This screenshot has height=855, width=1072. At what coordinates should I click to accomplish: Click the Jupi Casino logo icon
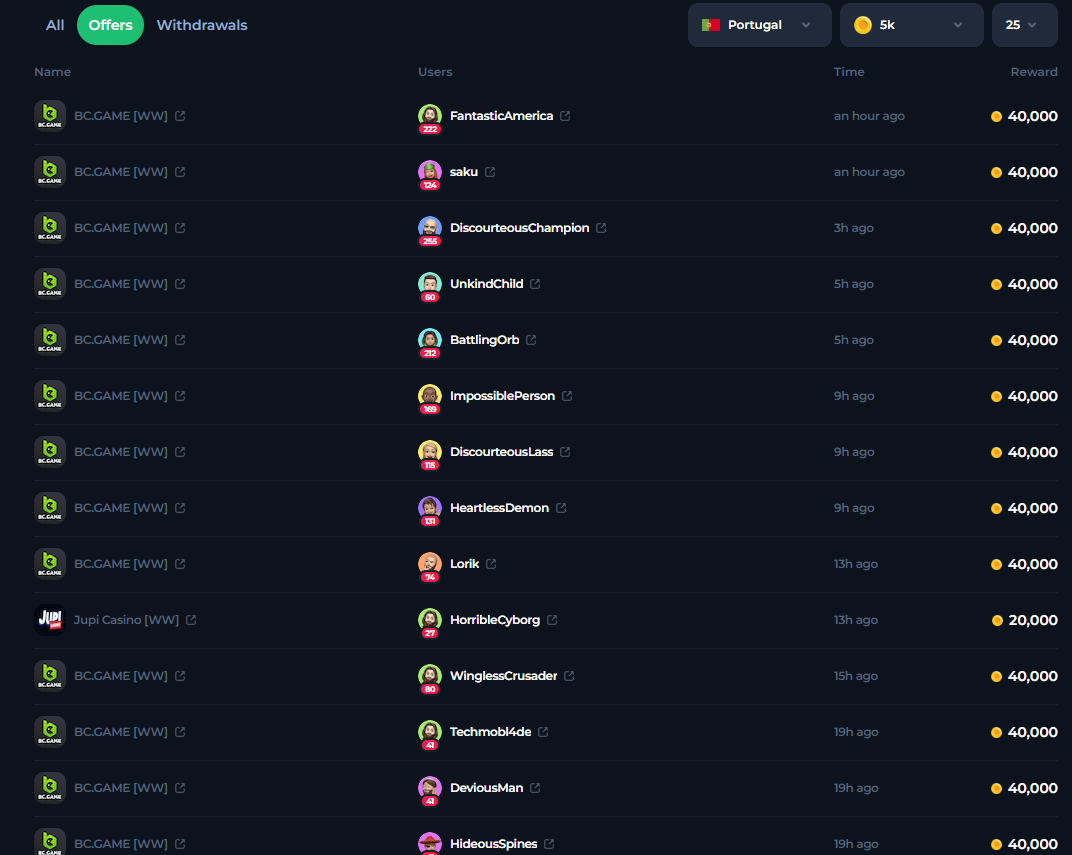click(x=50, y=620)
